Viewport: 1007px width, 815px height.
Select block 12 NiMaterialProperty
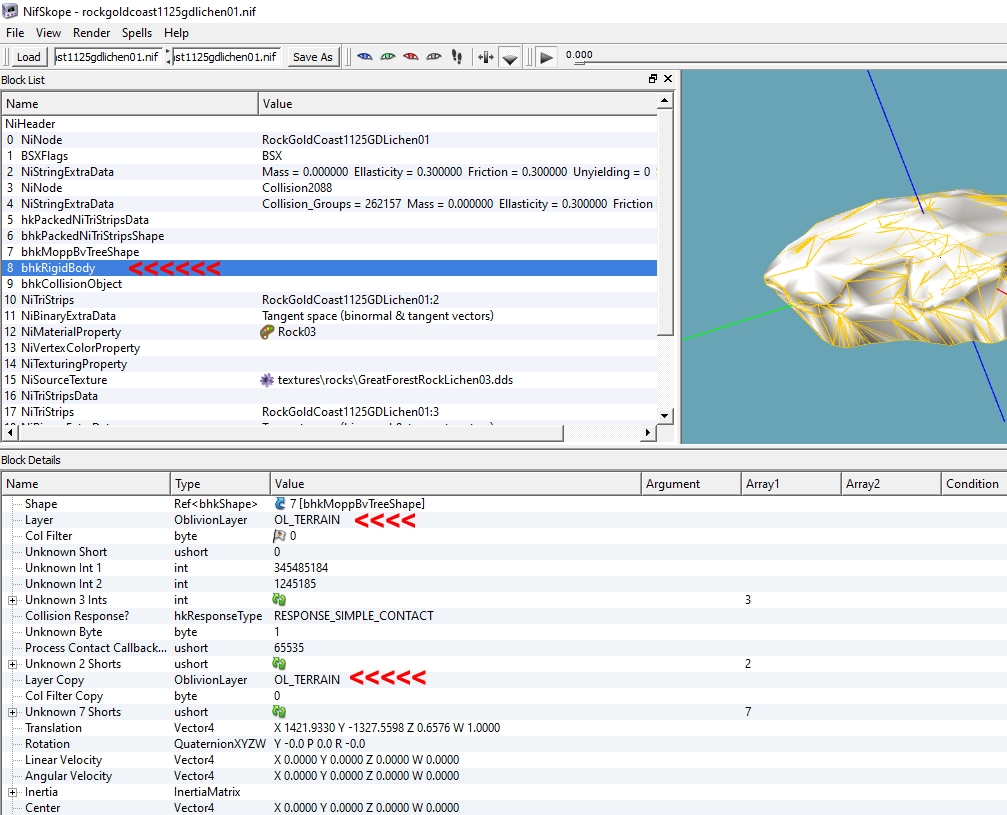[x=329, y=332]
